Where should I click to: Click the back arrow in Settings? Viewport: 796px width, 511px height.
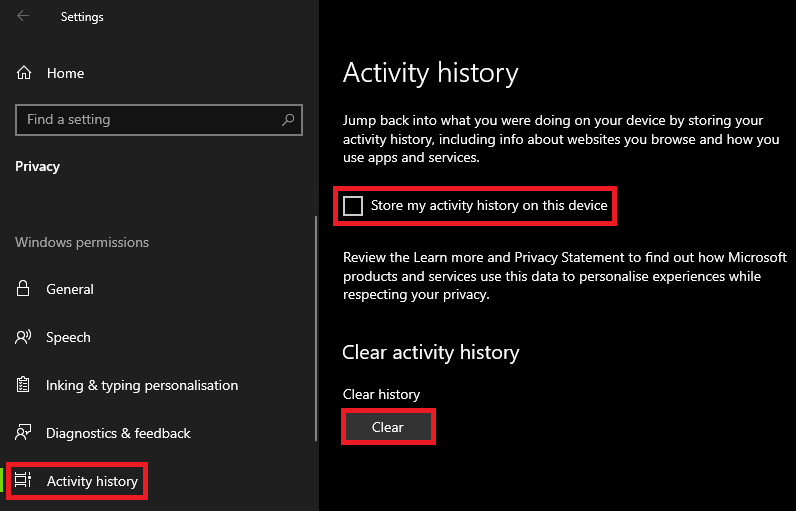pos(23,16)
